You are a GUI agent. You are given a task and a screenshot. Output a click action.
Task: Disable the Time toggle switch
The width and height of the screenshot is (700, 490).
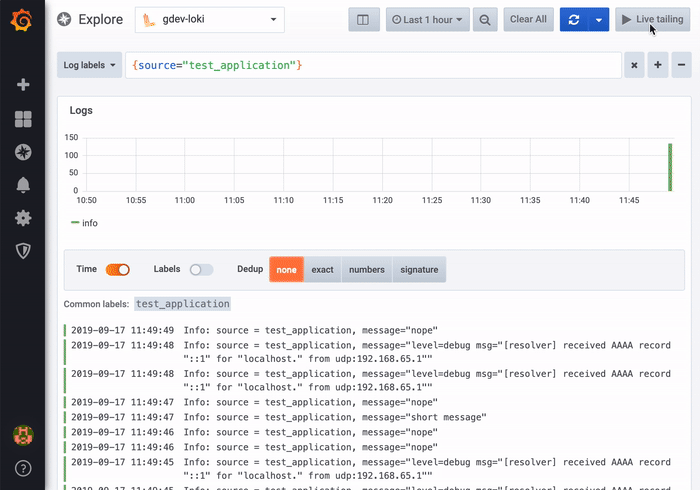(x=118, y=269)
